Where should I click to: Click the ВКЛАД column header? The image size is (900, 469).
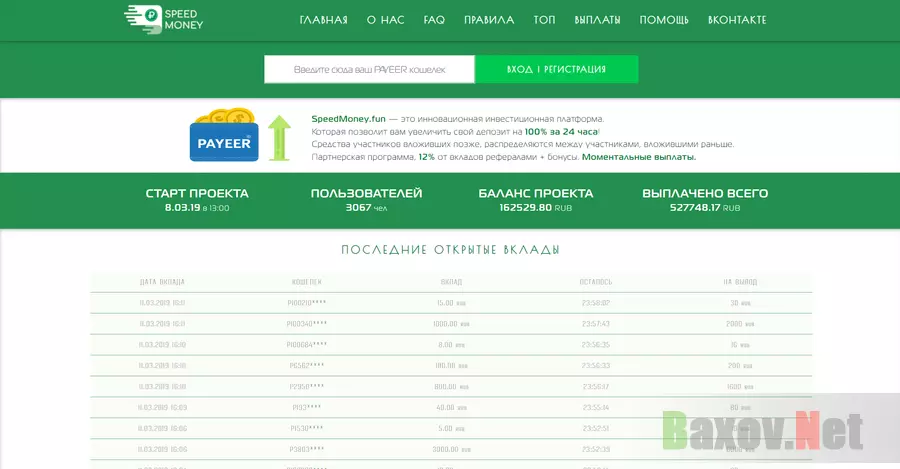click(451, 282)
